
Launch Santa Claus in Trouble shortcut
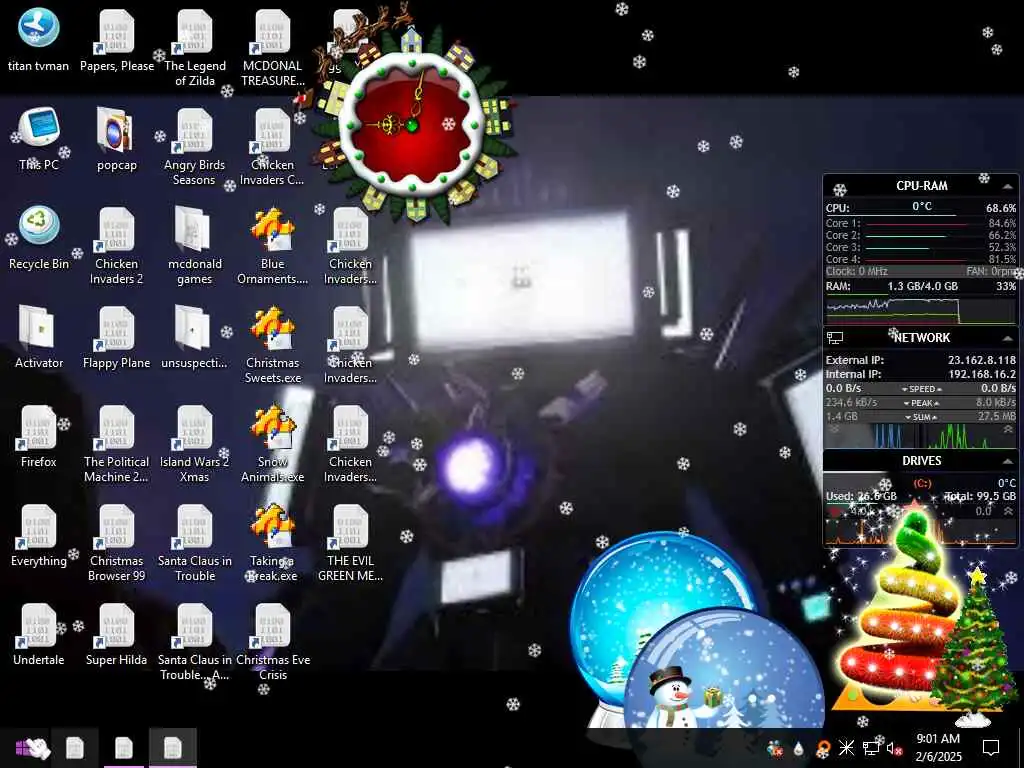(195, 543)
